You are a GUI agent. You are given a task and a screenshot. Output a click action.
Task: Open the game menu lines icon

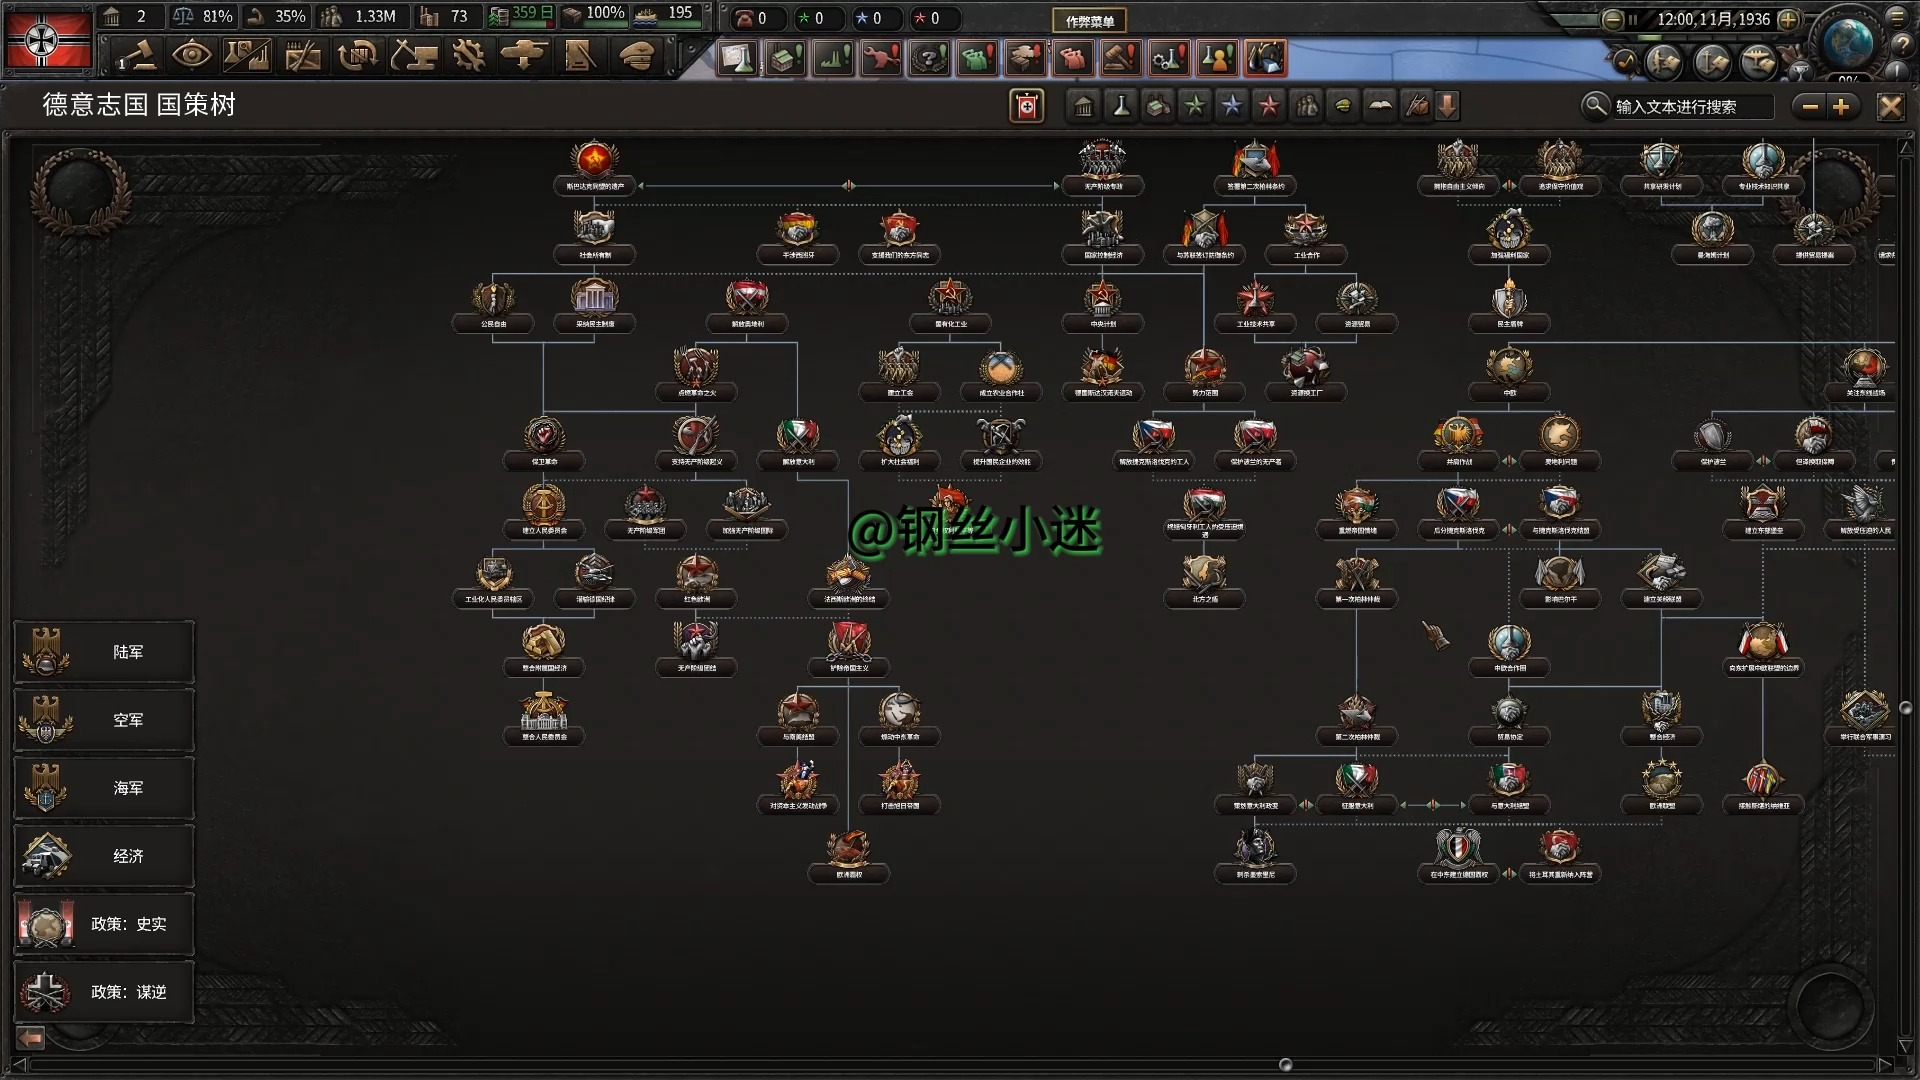point(1897,16)
